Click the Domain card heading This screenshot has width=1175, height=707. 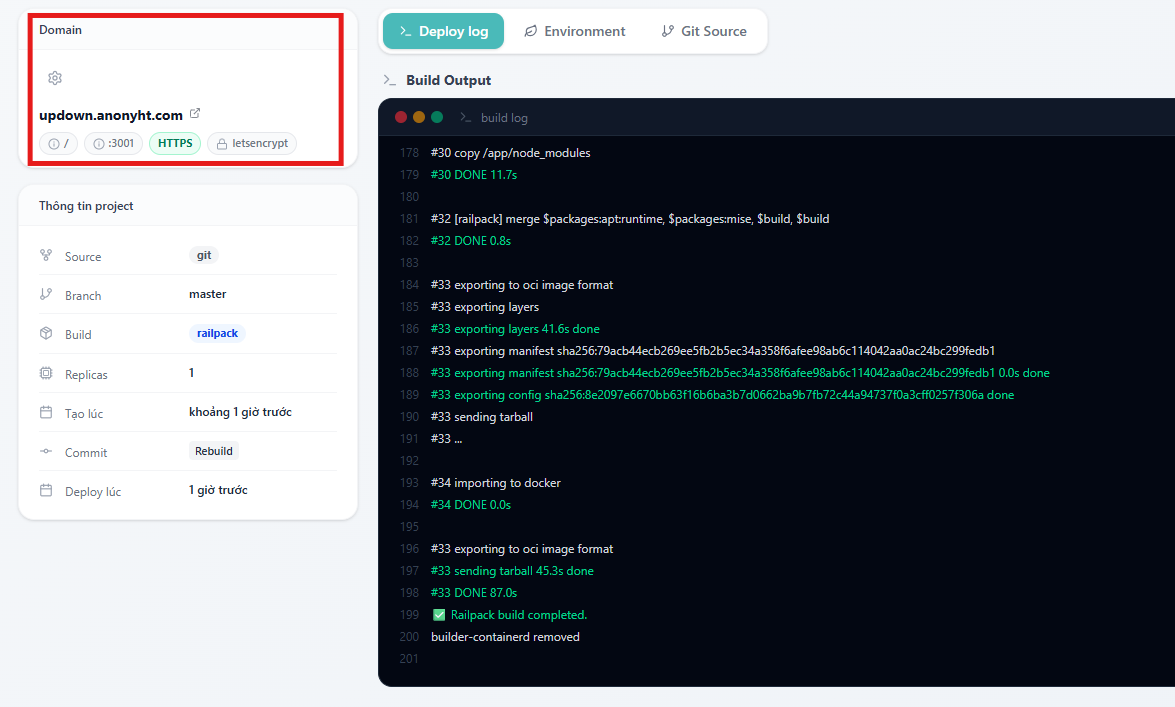pos(61,30)
